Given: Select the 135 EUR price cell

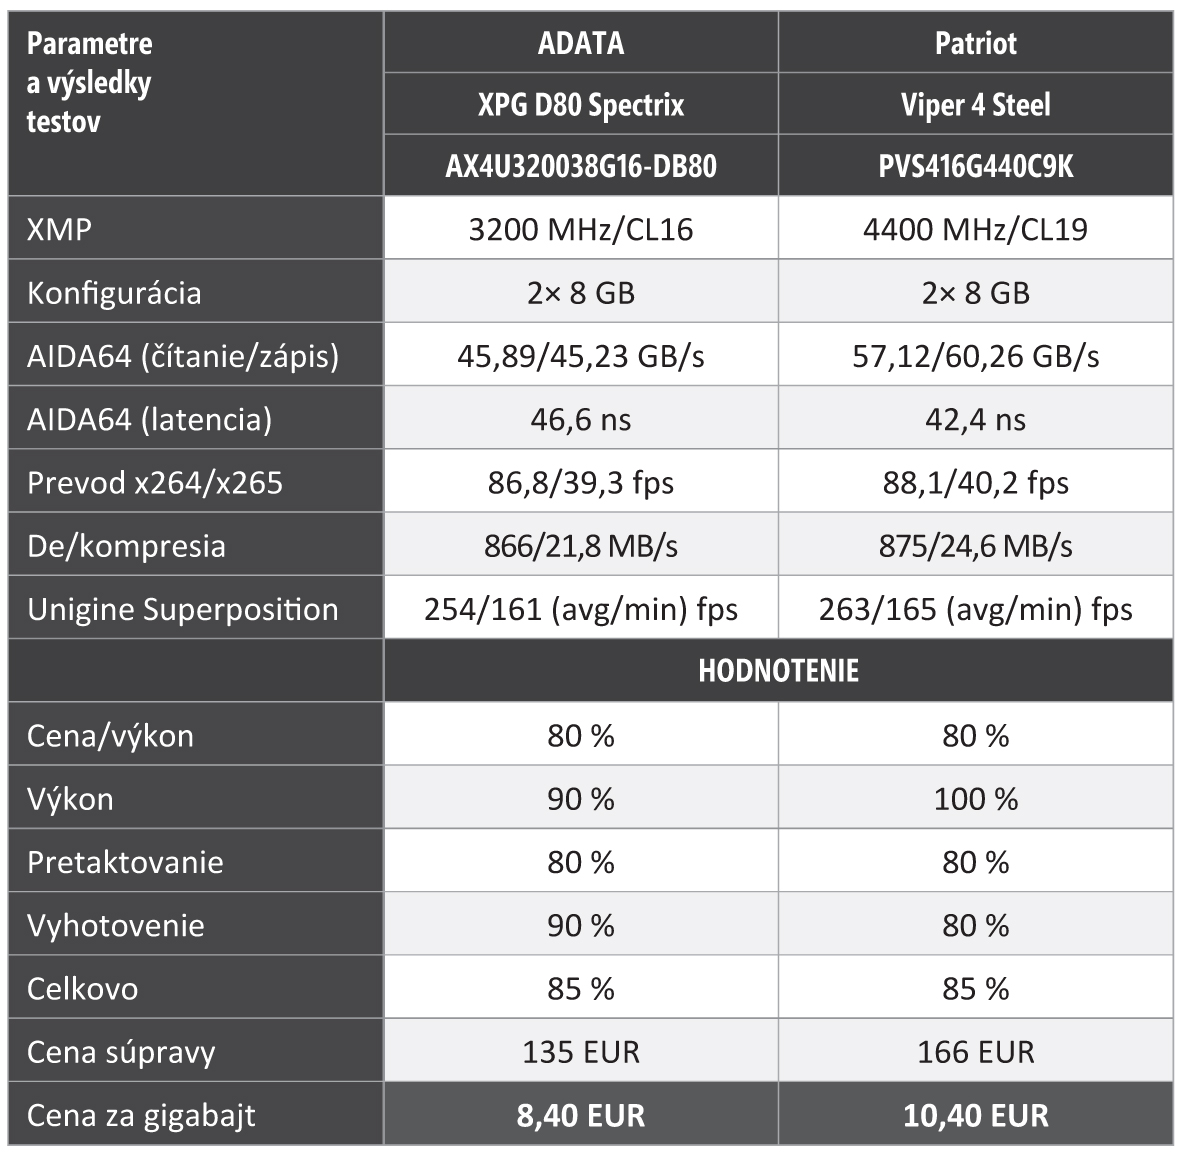Looking at the screenshot, I should pyautogui.click(x=581, y=1052).
